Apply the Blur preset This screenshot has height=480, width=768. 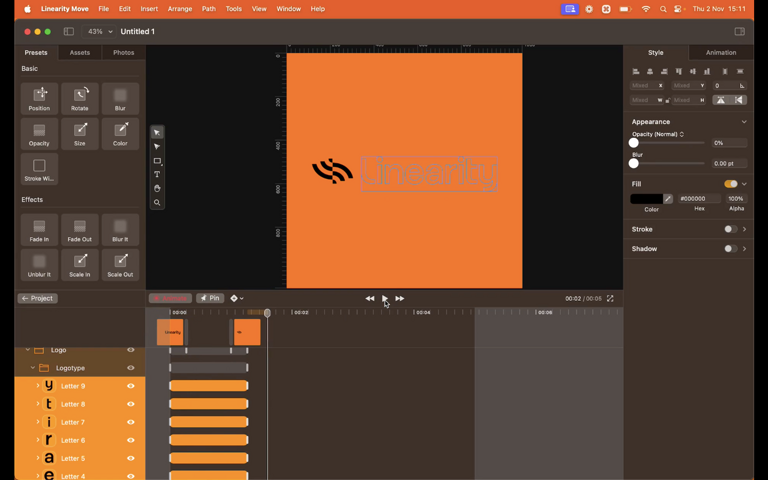[120, 98]
